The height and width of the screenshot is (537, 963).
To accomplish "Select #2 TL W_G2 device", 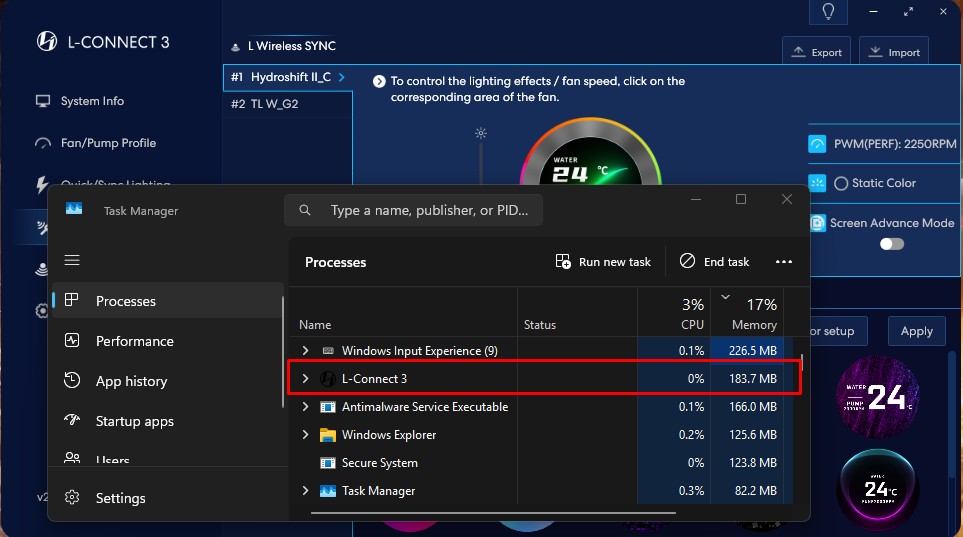I will tap(287, 104).
